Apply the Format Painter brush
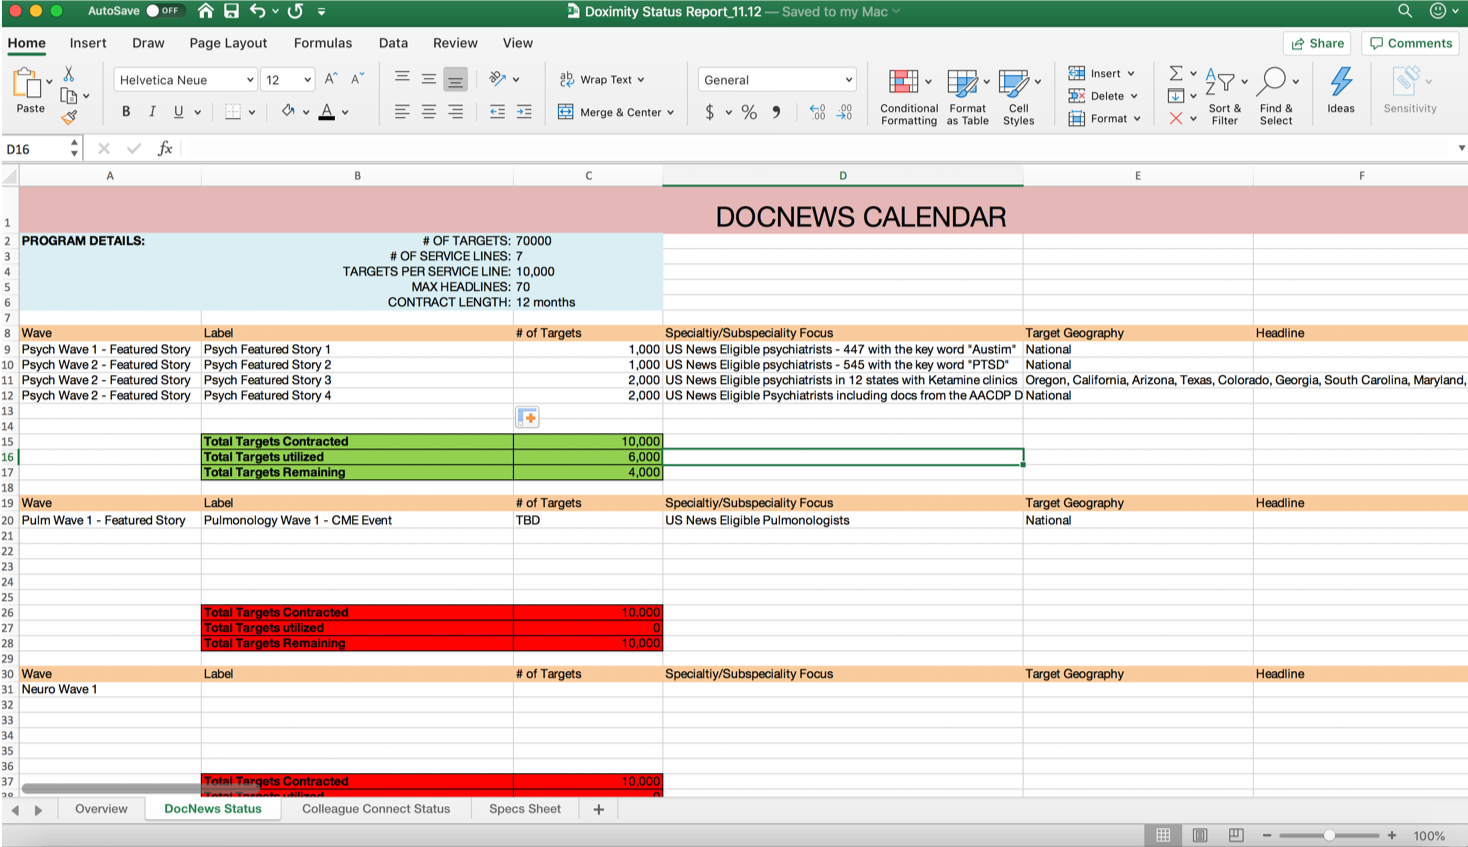This screenshot has height=847, width=1468. point(69,117)
